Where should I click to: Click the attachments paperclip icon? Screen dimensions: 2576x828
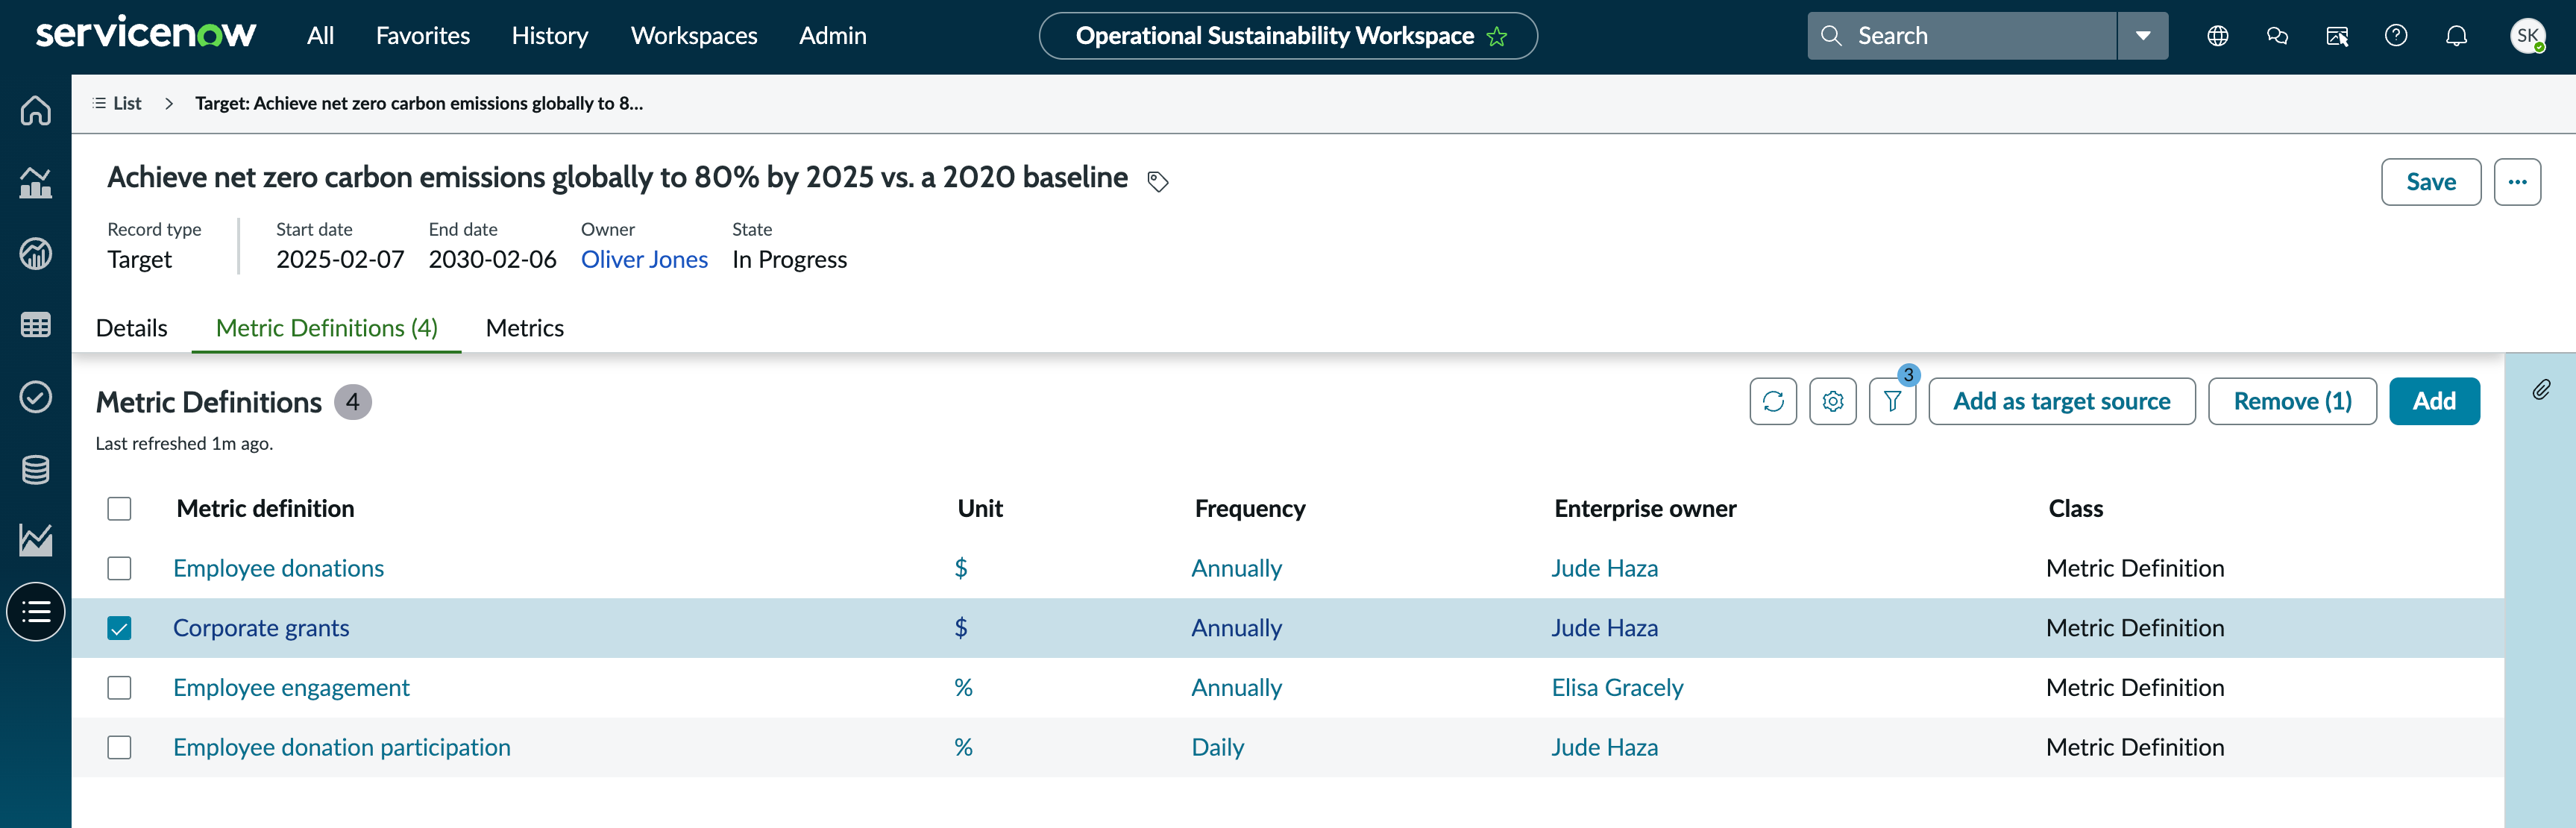click(x=2541, y=390)
